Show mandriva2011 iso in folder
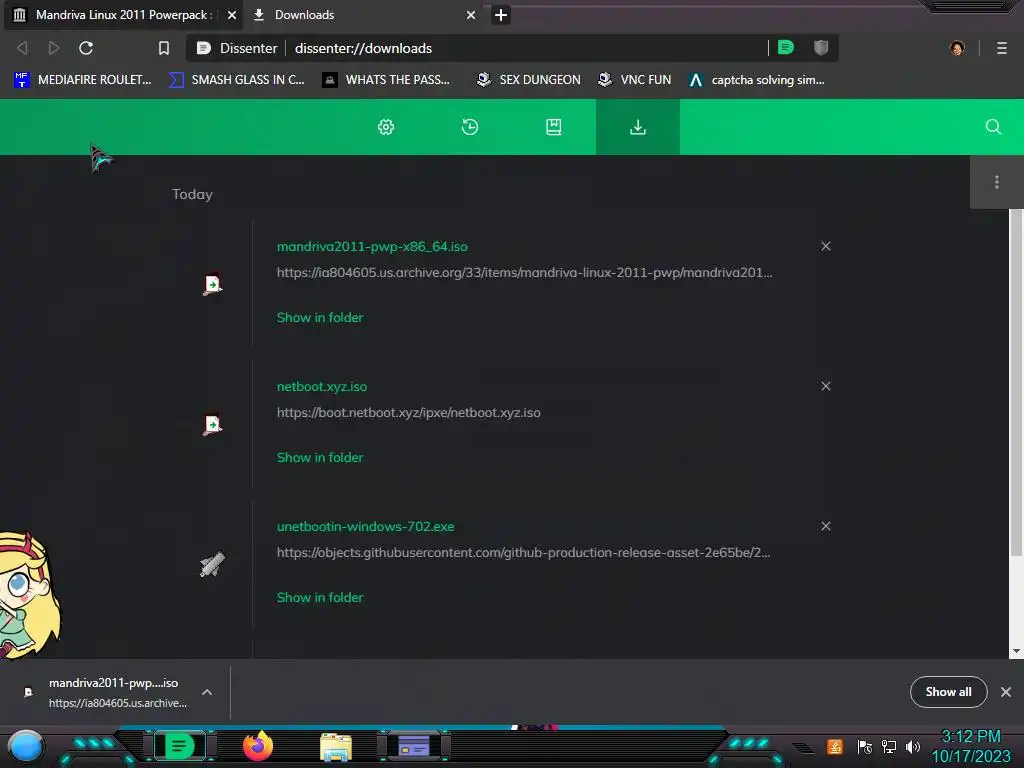 pyautogui.click(x=320, y=317)
